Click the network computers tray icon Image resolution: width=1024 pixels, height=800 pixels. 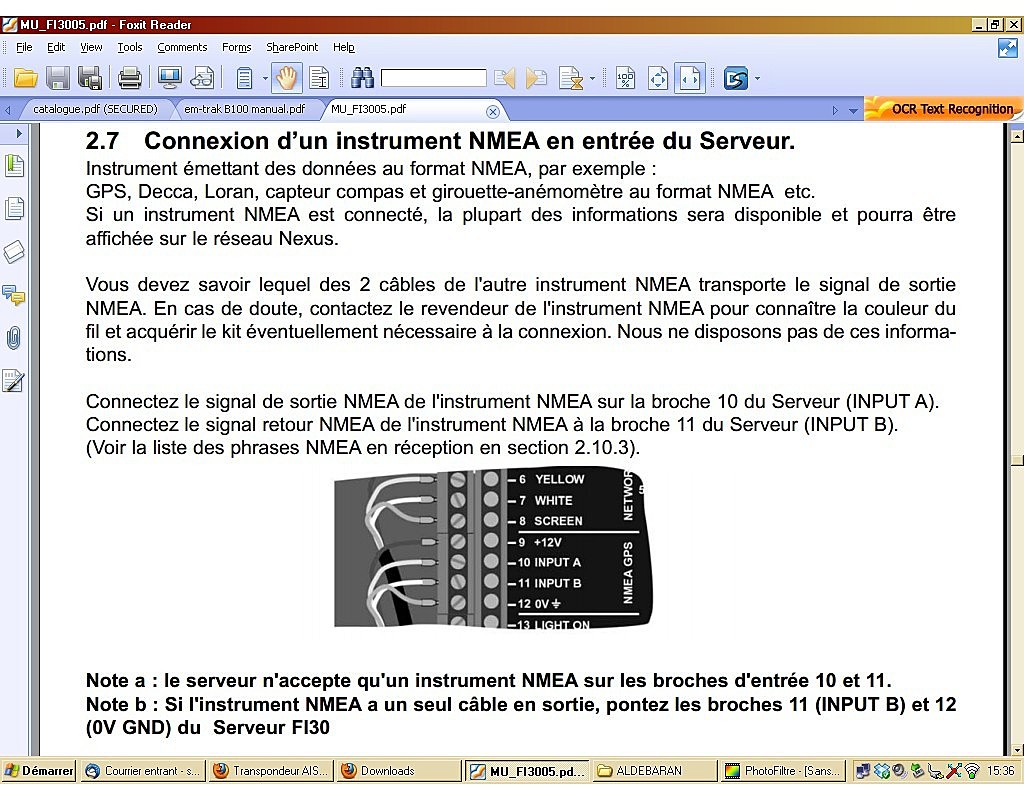863,771
